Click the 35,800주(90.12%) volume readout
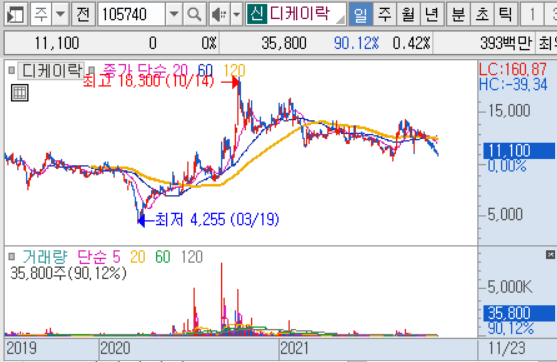This screenshot has width=557, height=362. click(x=68, y=273)
